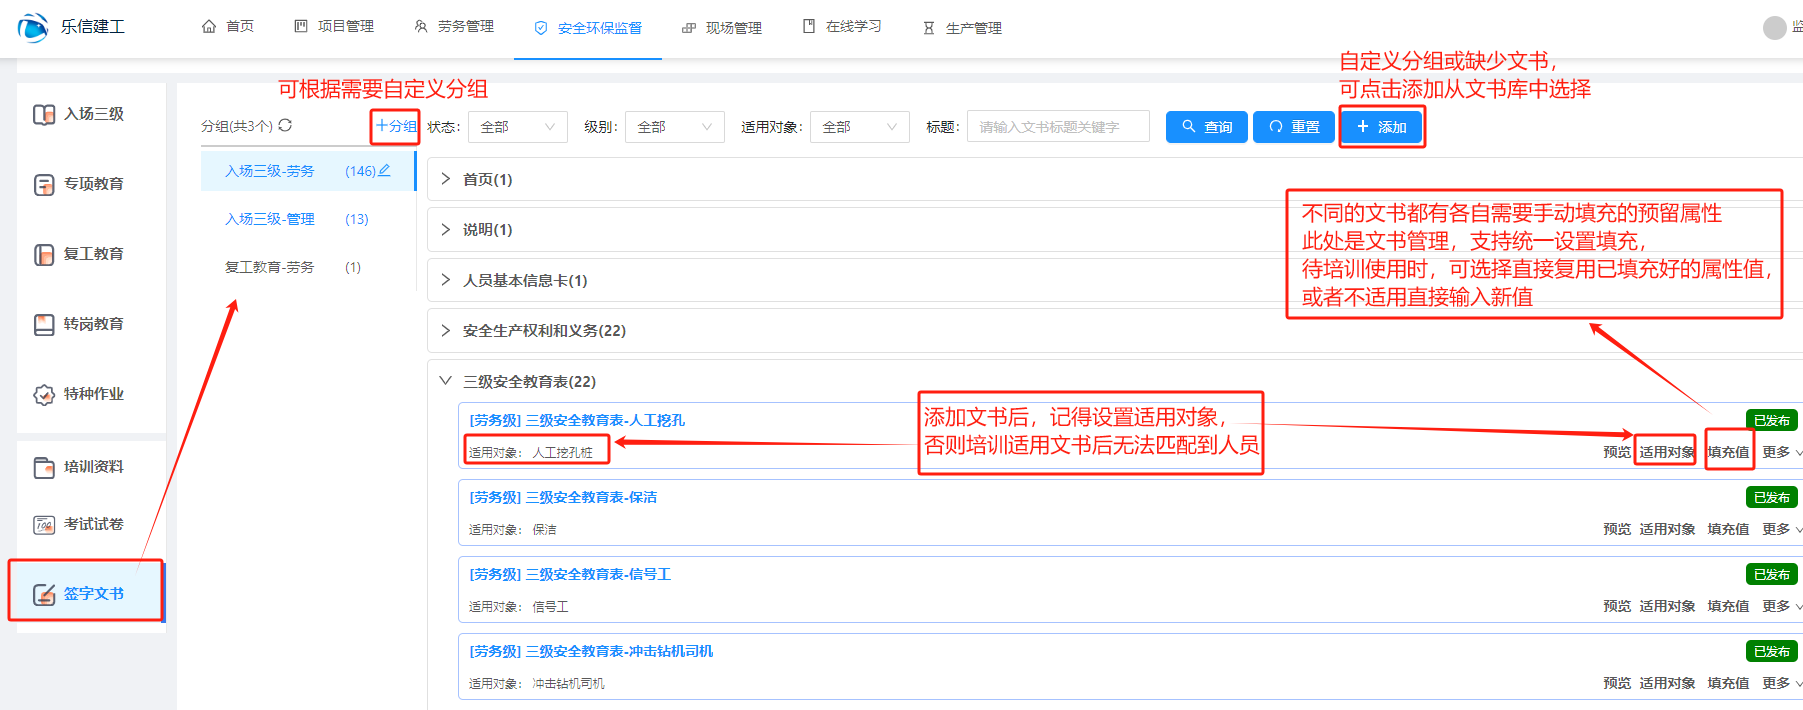Click the refresh icon beside 分组(共3个)
The width and height of the screenshot is (1803, 710).
click(285, 125)
